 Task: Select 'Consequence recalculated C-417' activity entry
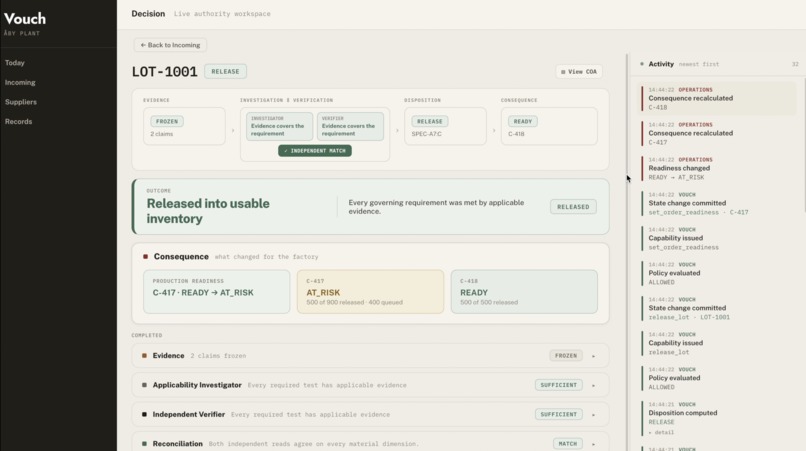pos(717,134)
